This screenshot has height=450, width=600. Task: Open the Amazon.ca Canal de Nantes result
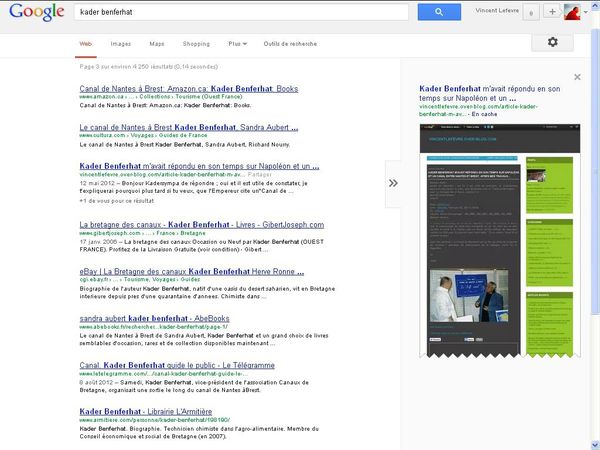pos(189,88)
